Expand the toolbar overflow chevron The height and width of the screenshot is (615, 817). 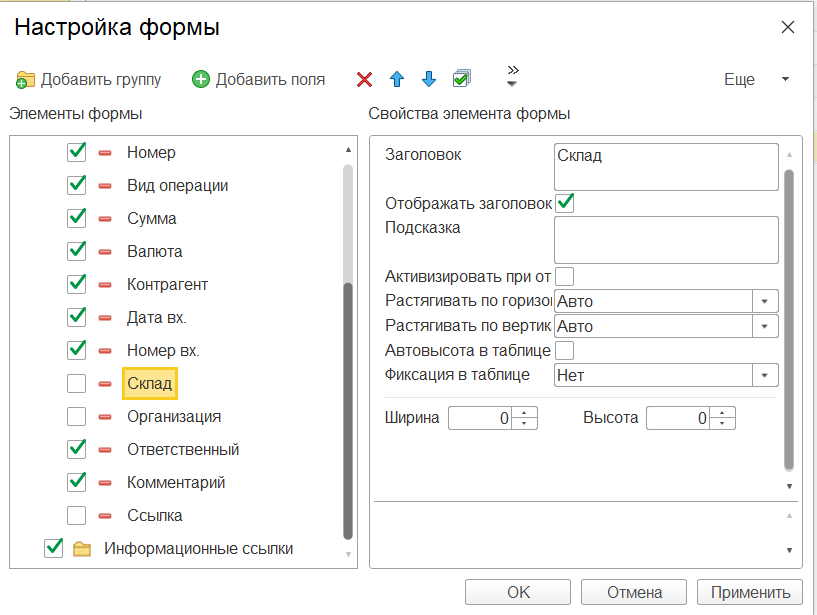click(513, 76)
